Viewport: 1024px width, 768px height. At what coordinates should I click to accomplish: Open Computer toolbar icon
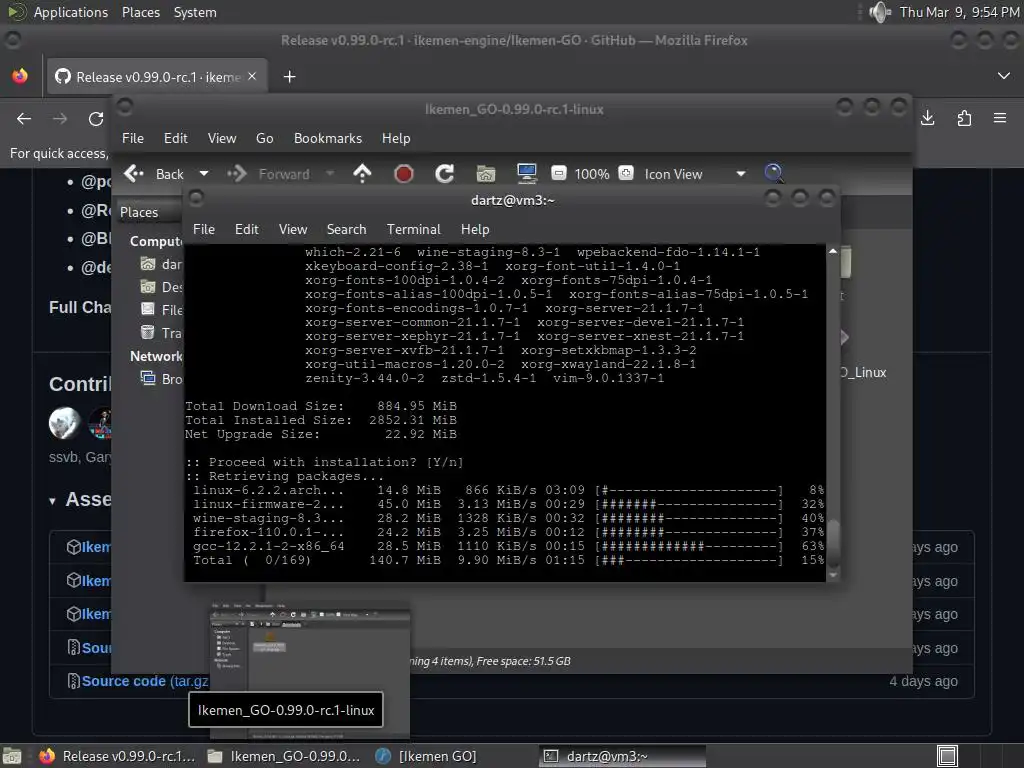[526, 174]
